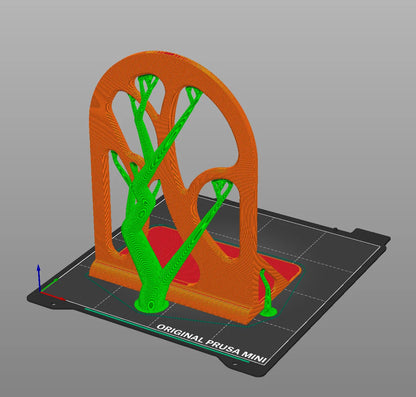This screenshot has width=416, height=397.
Task: Click the ORIGINAL PRUSA MINI bed label
Action: [x=211, y=344]
